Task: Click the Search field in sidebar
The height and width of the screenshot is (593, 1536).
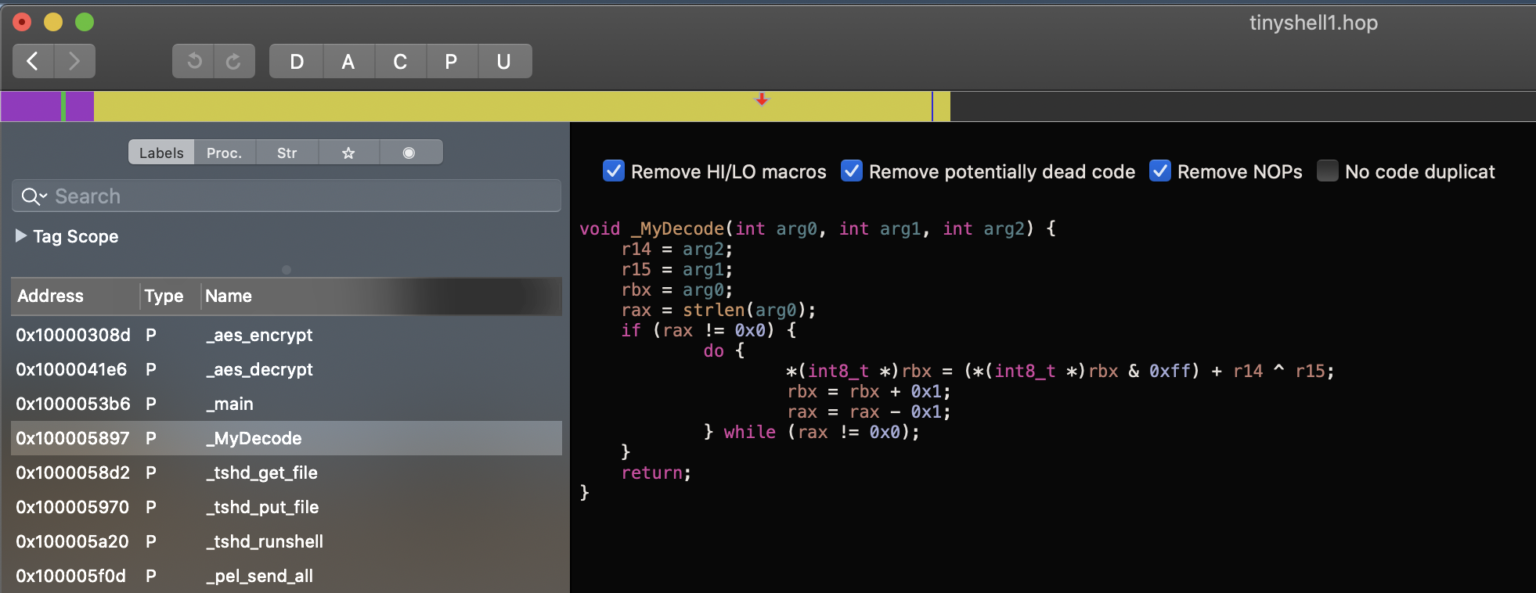Action: pyautogui.click(x=286, y=196)
